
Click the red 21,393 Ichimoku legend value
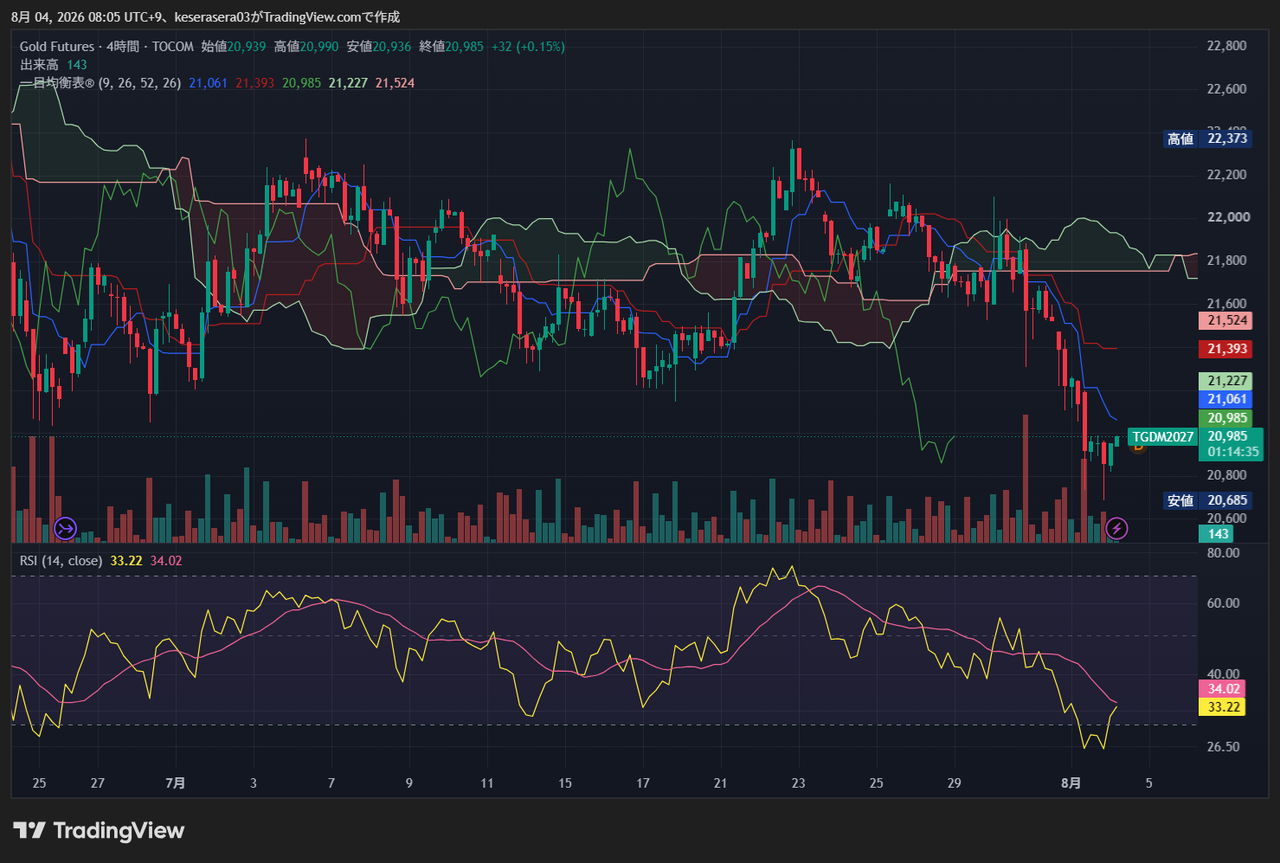tap(255, 83)
